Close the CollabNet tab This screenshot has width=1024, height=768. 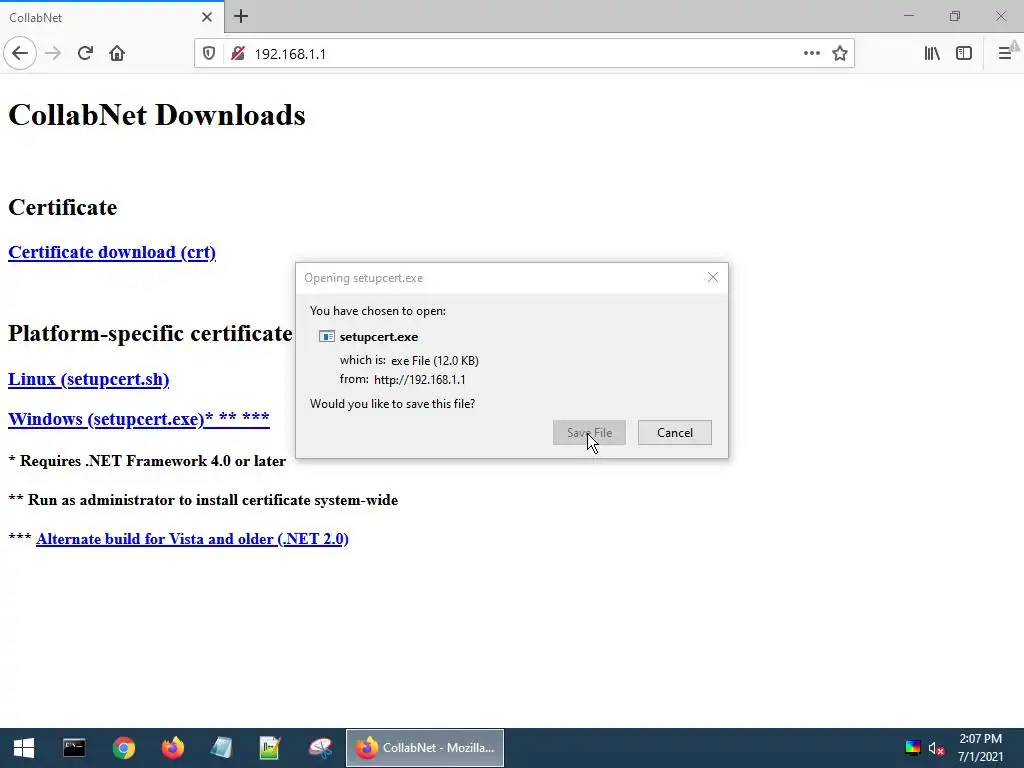(207, 17)
